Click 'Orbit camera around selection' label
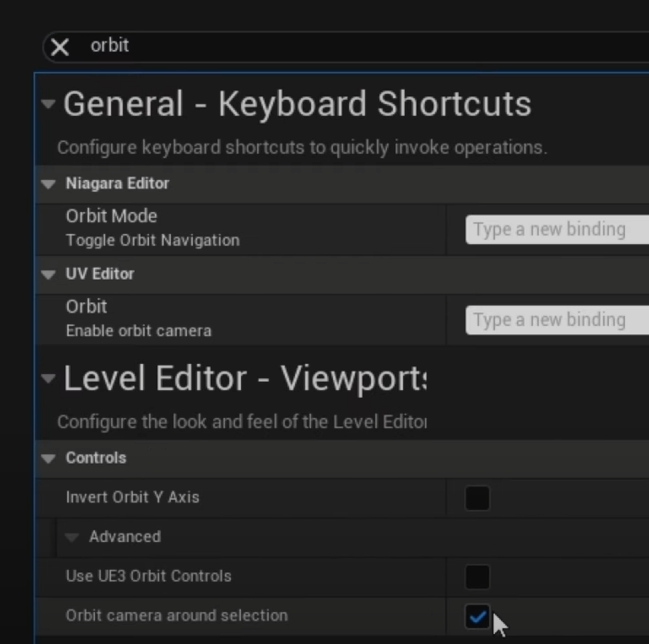The width and height of the screenshot is (649, 644). (176, 615)
